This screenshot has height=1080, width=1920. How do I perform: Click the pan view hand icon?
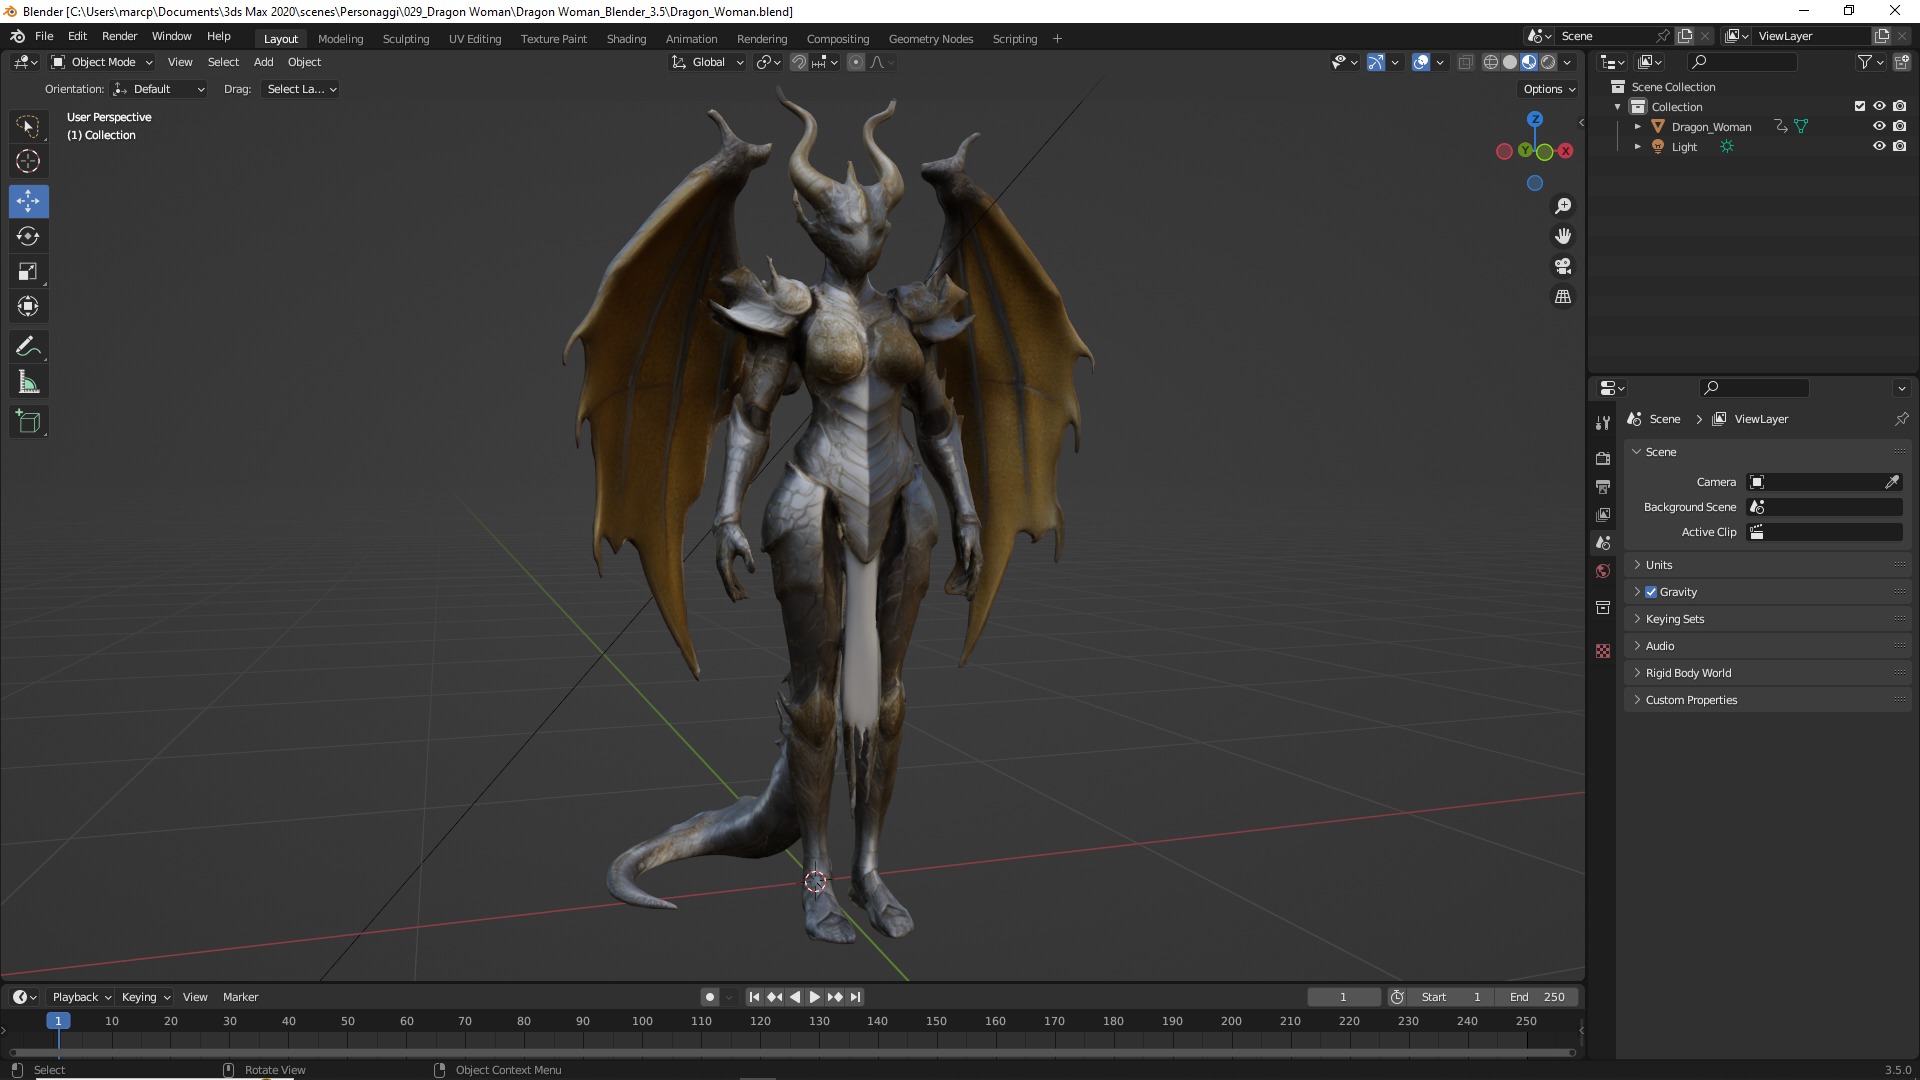[1563, 236]
